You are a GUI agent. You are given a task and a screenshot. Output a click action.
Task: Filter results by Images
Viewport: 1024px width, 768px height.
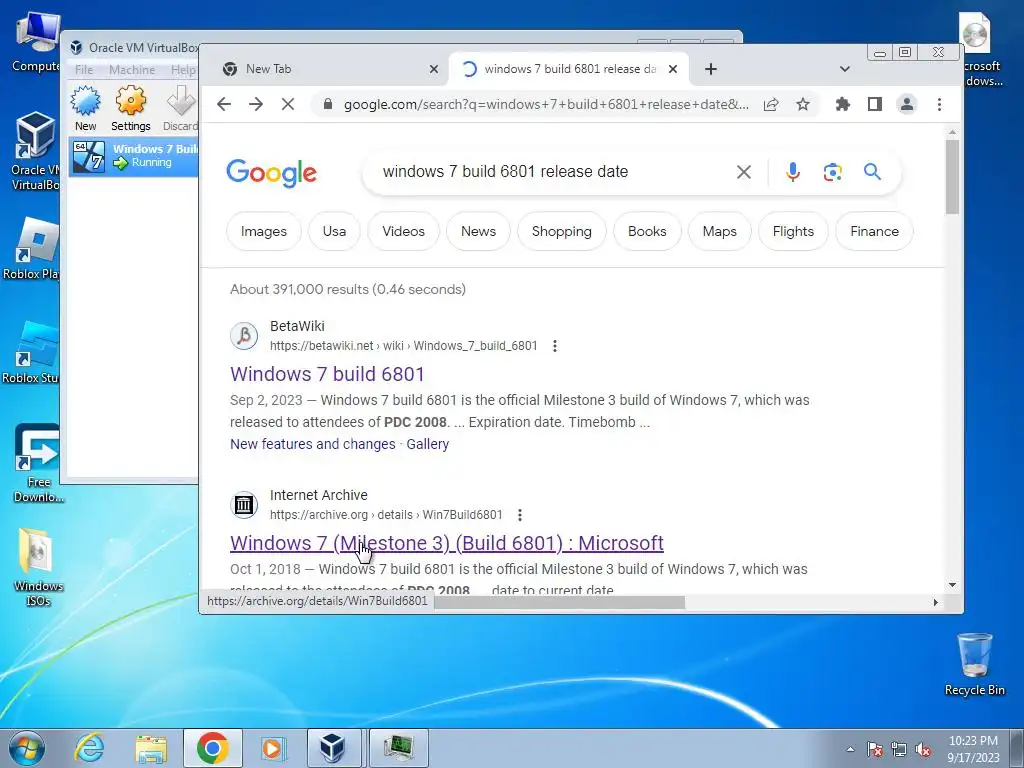click(x=264, y=231)
